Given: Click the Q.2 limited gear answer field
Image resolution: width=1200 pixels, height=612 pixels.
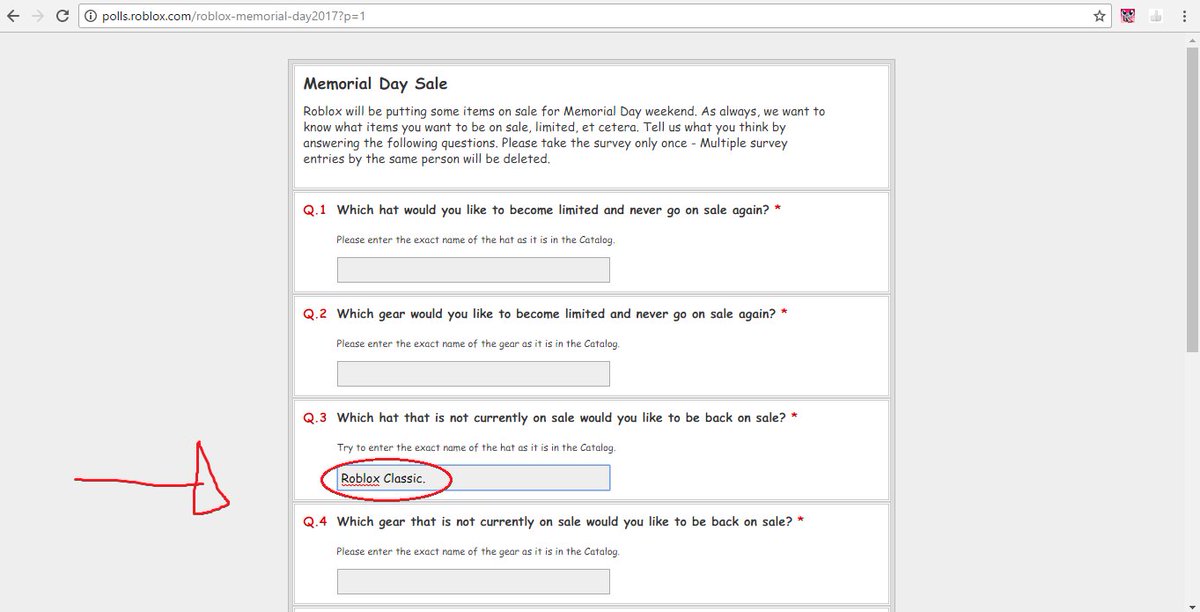Looking at the screenshot, I should pos(473,374).
